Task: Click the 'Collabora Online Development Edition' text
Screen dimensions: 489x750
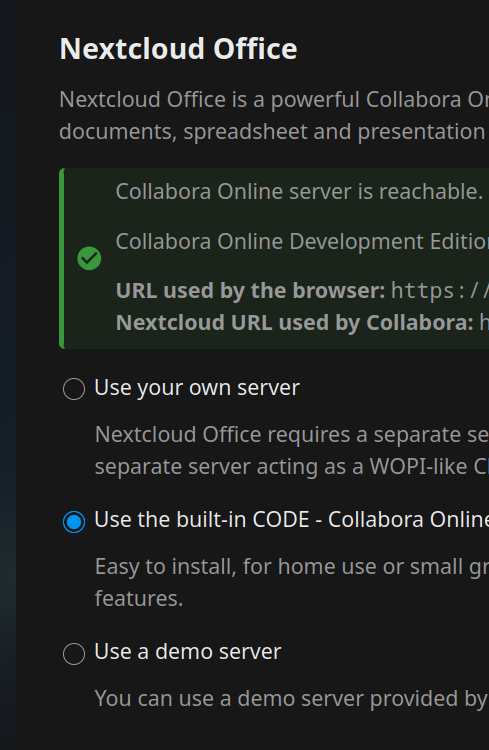Action: 302,242
